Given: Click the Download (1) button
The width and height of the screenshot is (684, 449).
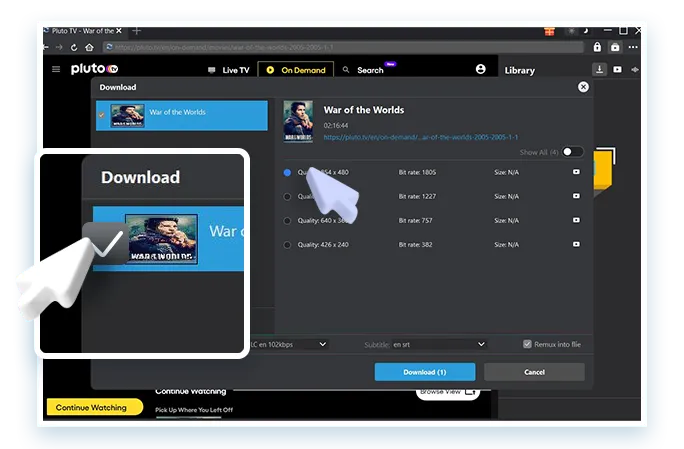Looking at the screenshot, I should [x=425, y=372].
